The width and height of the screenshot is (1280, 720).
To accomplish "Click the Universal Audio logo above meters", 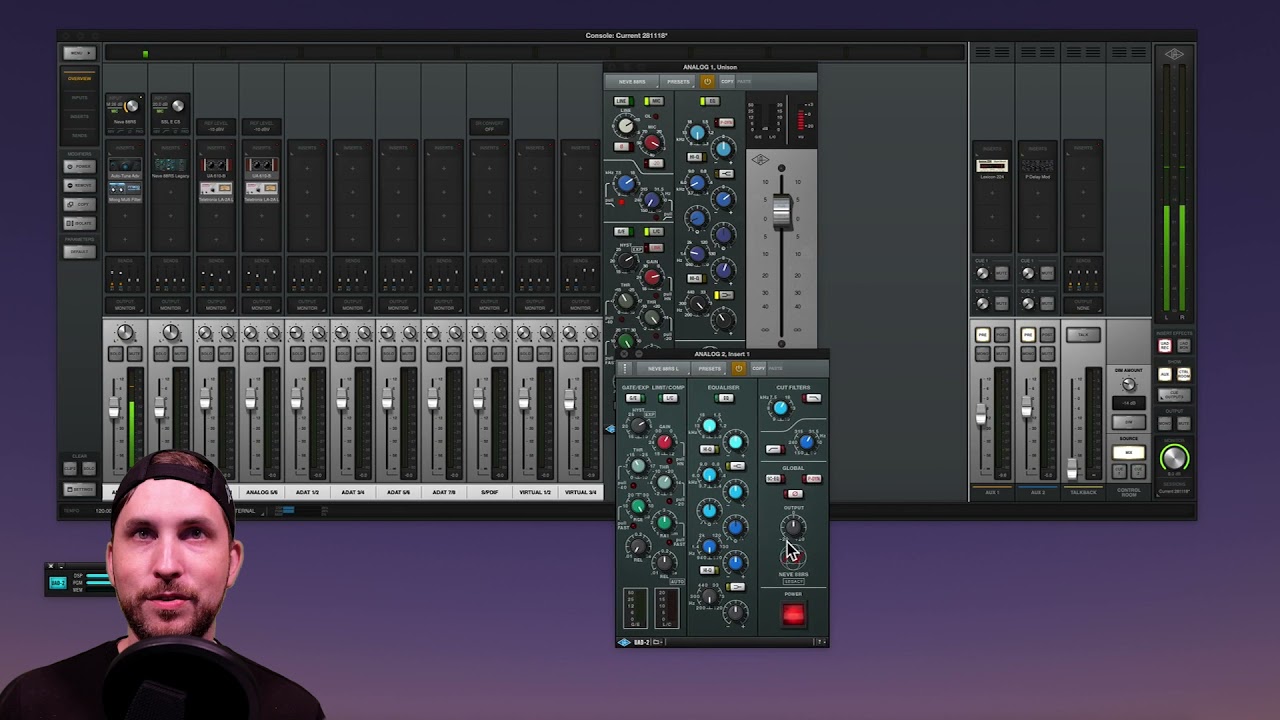I will click(1174, 55).
